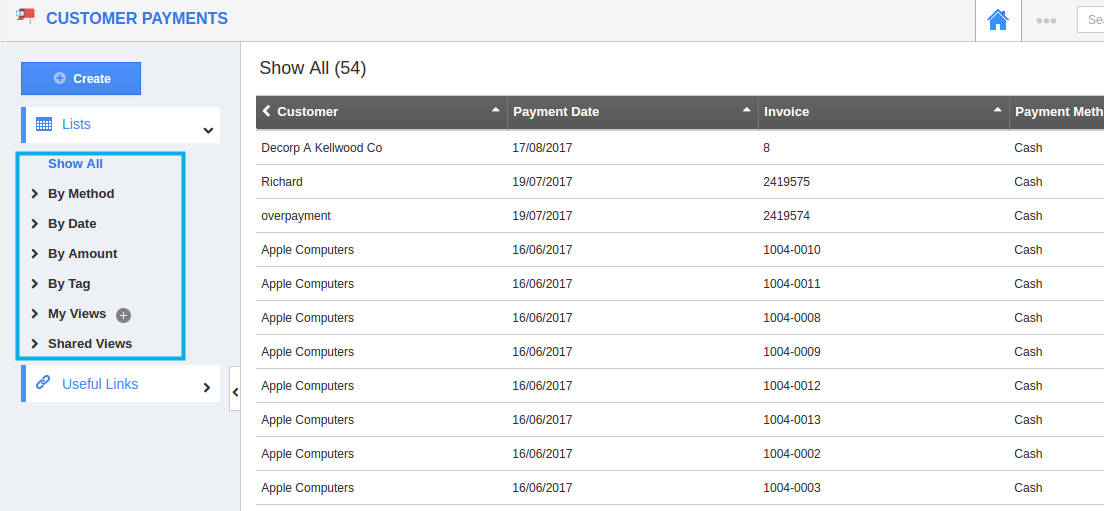Add a new view with My Views plus icon
1104x511 pixels.
pyautogui.click(x=123, y=315)
